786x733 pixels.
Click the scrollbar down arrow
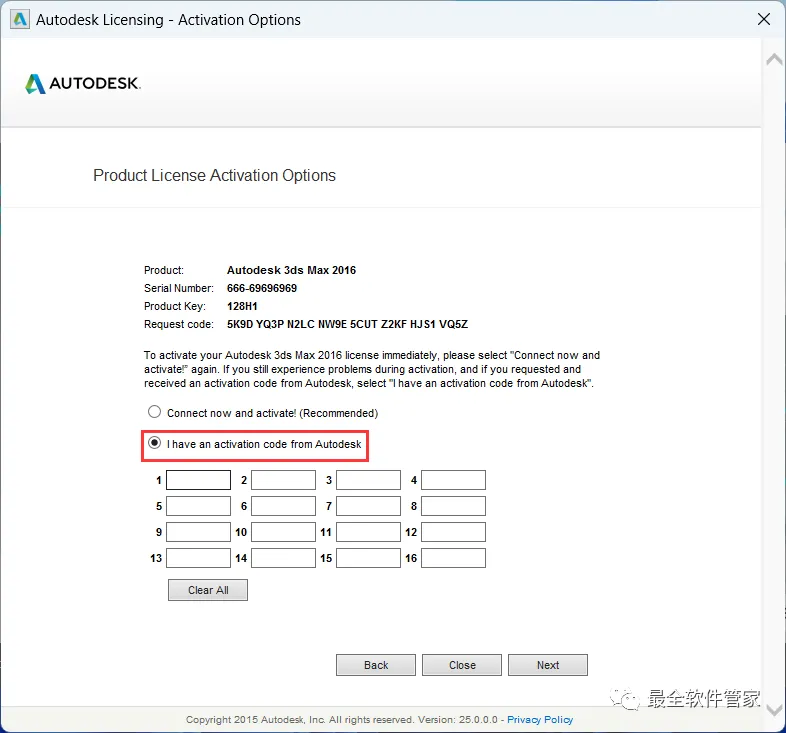click(x=774, y=710)
